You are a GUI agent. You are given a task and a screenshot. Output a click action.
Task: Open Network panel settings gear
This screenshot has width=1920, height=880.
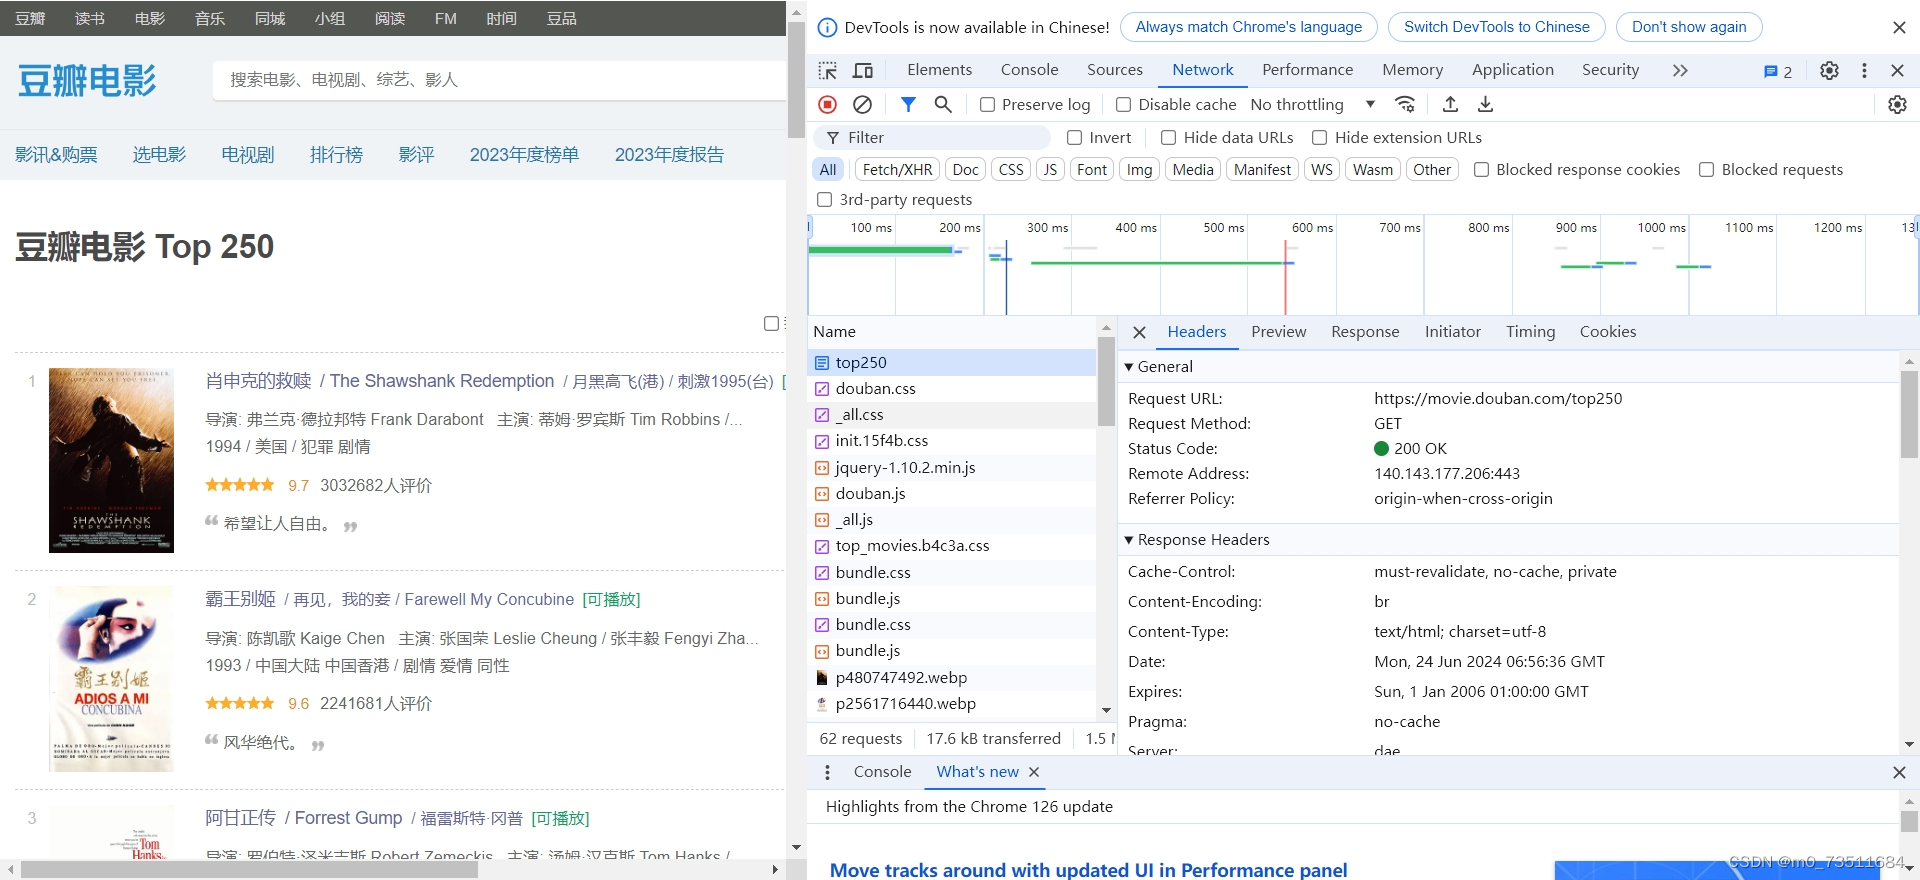pyautogui.click(x=1897, y=104)
